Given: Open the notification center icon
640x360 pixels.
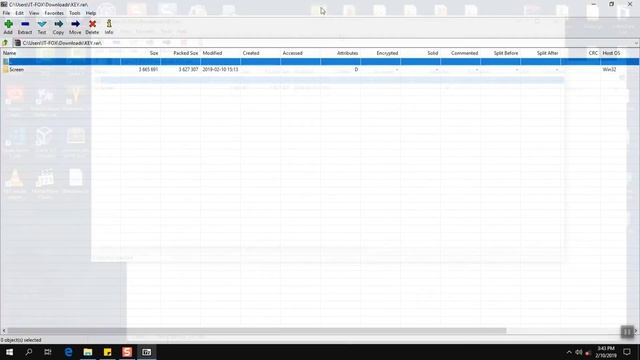Looking at the screenshot, I should 627,352.
